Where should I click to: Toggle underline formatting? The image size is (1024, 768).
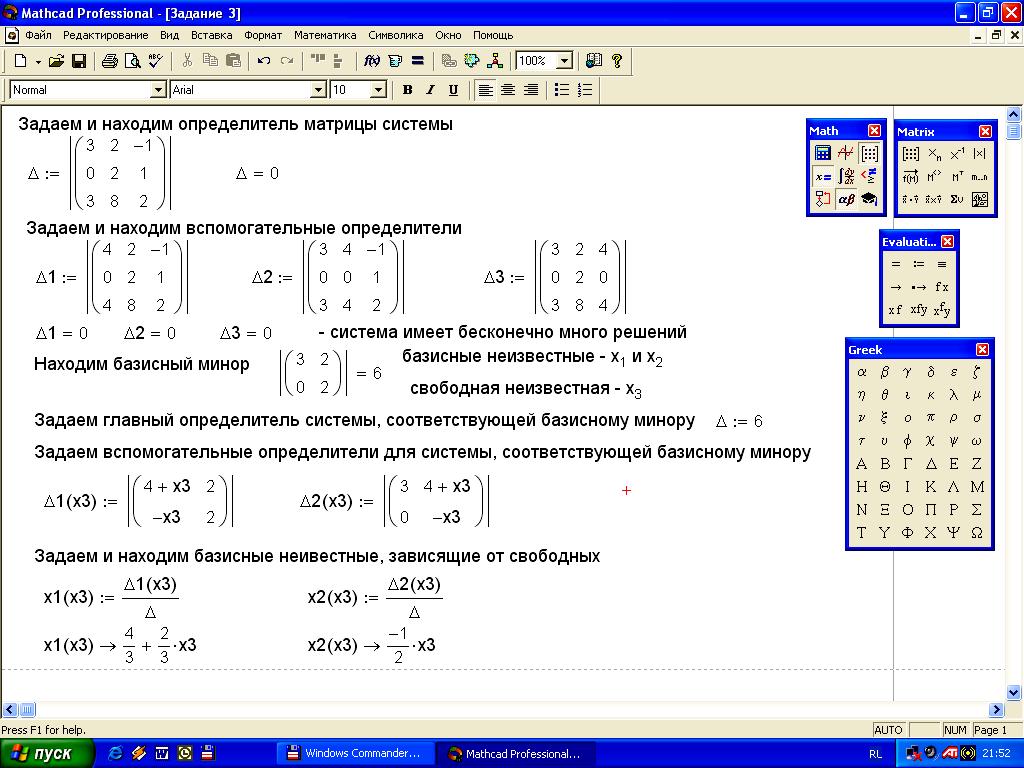coord(453,90)
